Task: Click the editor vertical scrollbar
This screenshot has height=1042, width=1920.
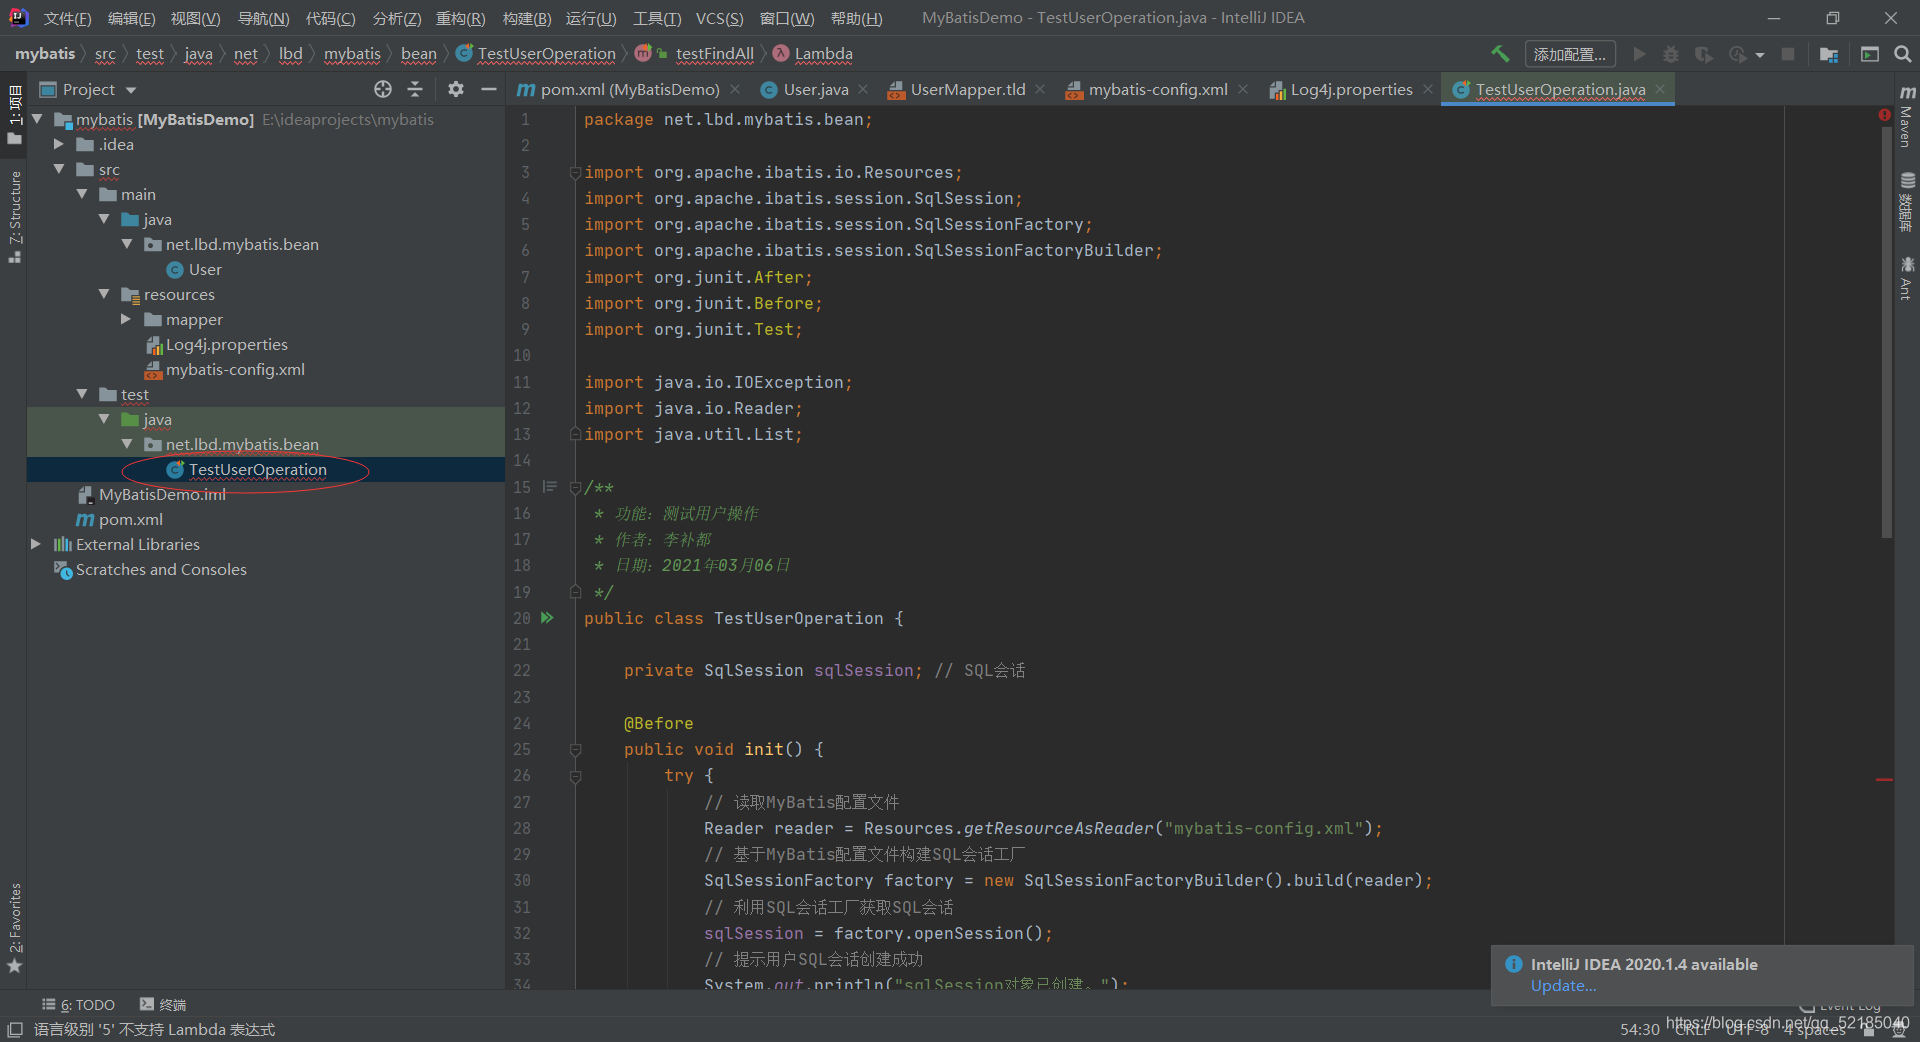Action: (x=1886, y=330)
